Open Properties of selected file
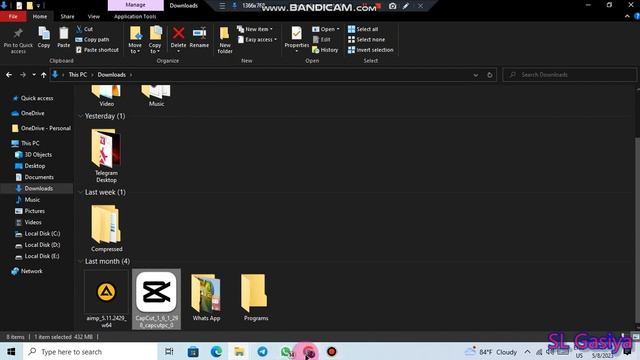This screenshot has width=640, height=360. (x=297, y=38)
